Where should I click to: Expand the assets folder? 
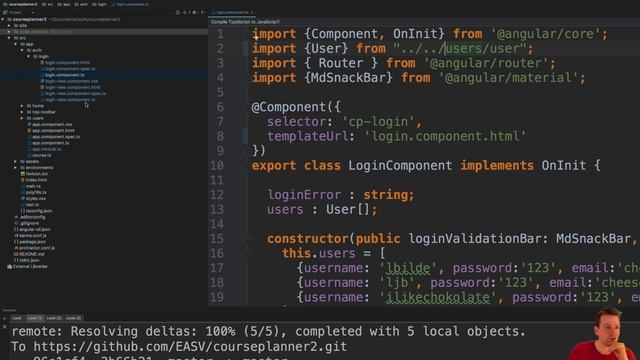(x=16, y=162)
